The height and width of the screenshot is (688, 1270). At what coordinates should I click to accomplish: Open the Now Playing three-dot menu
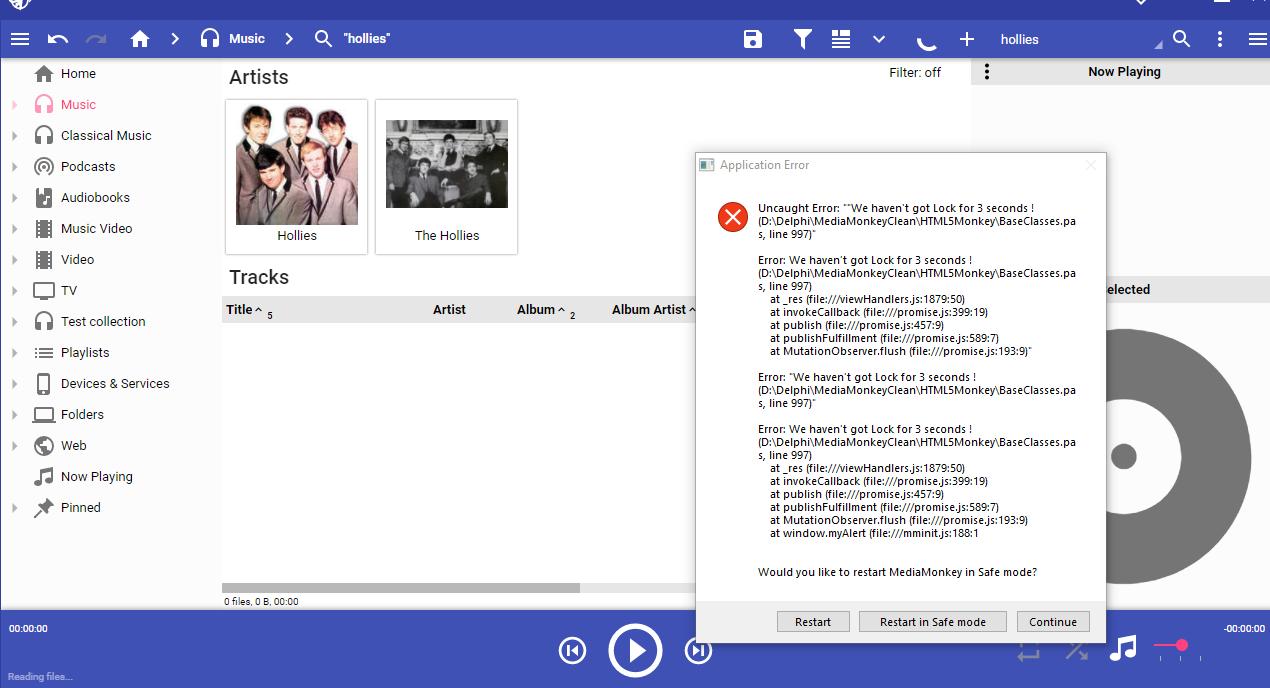(987, 72)
